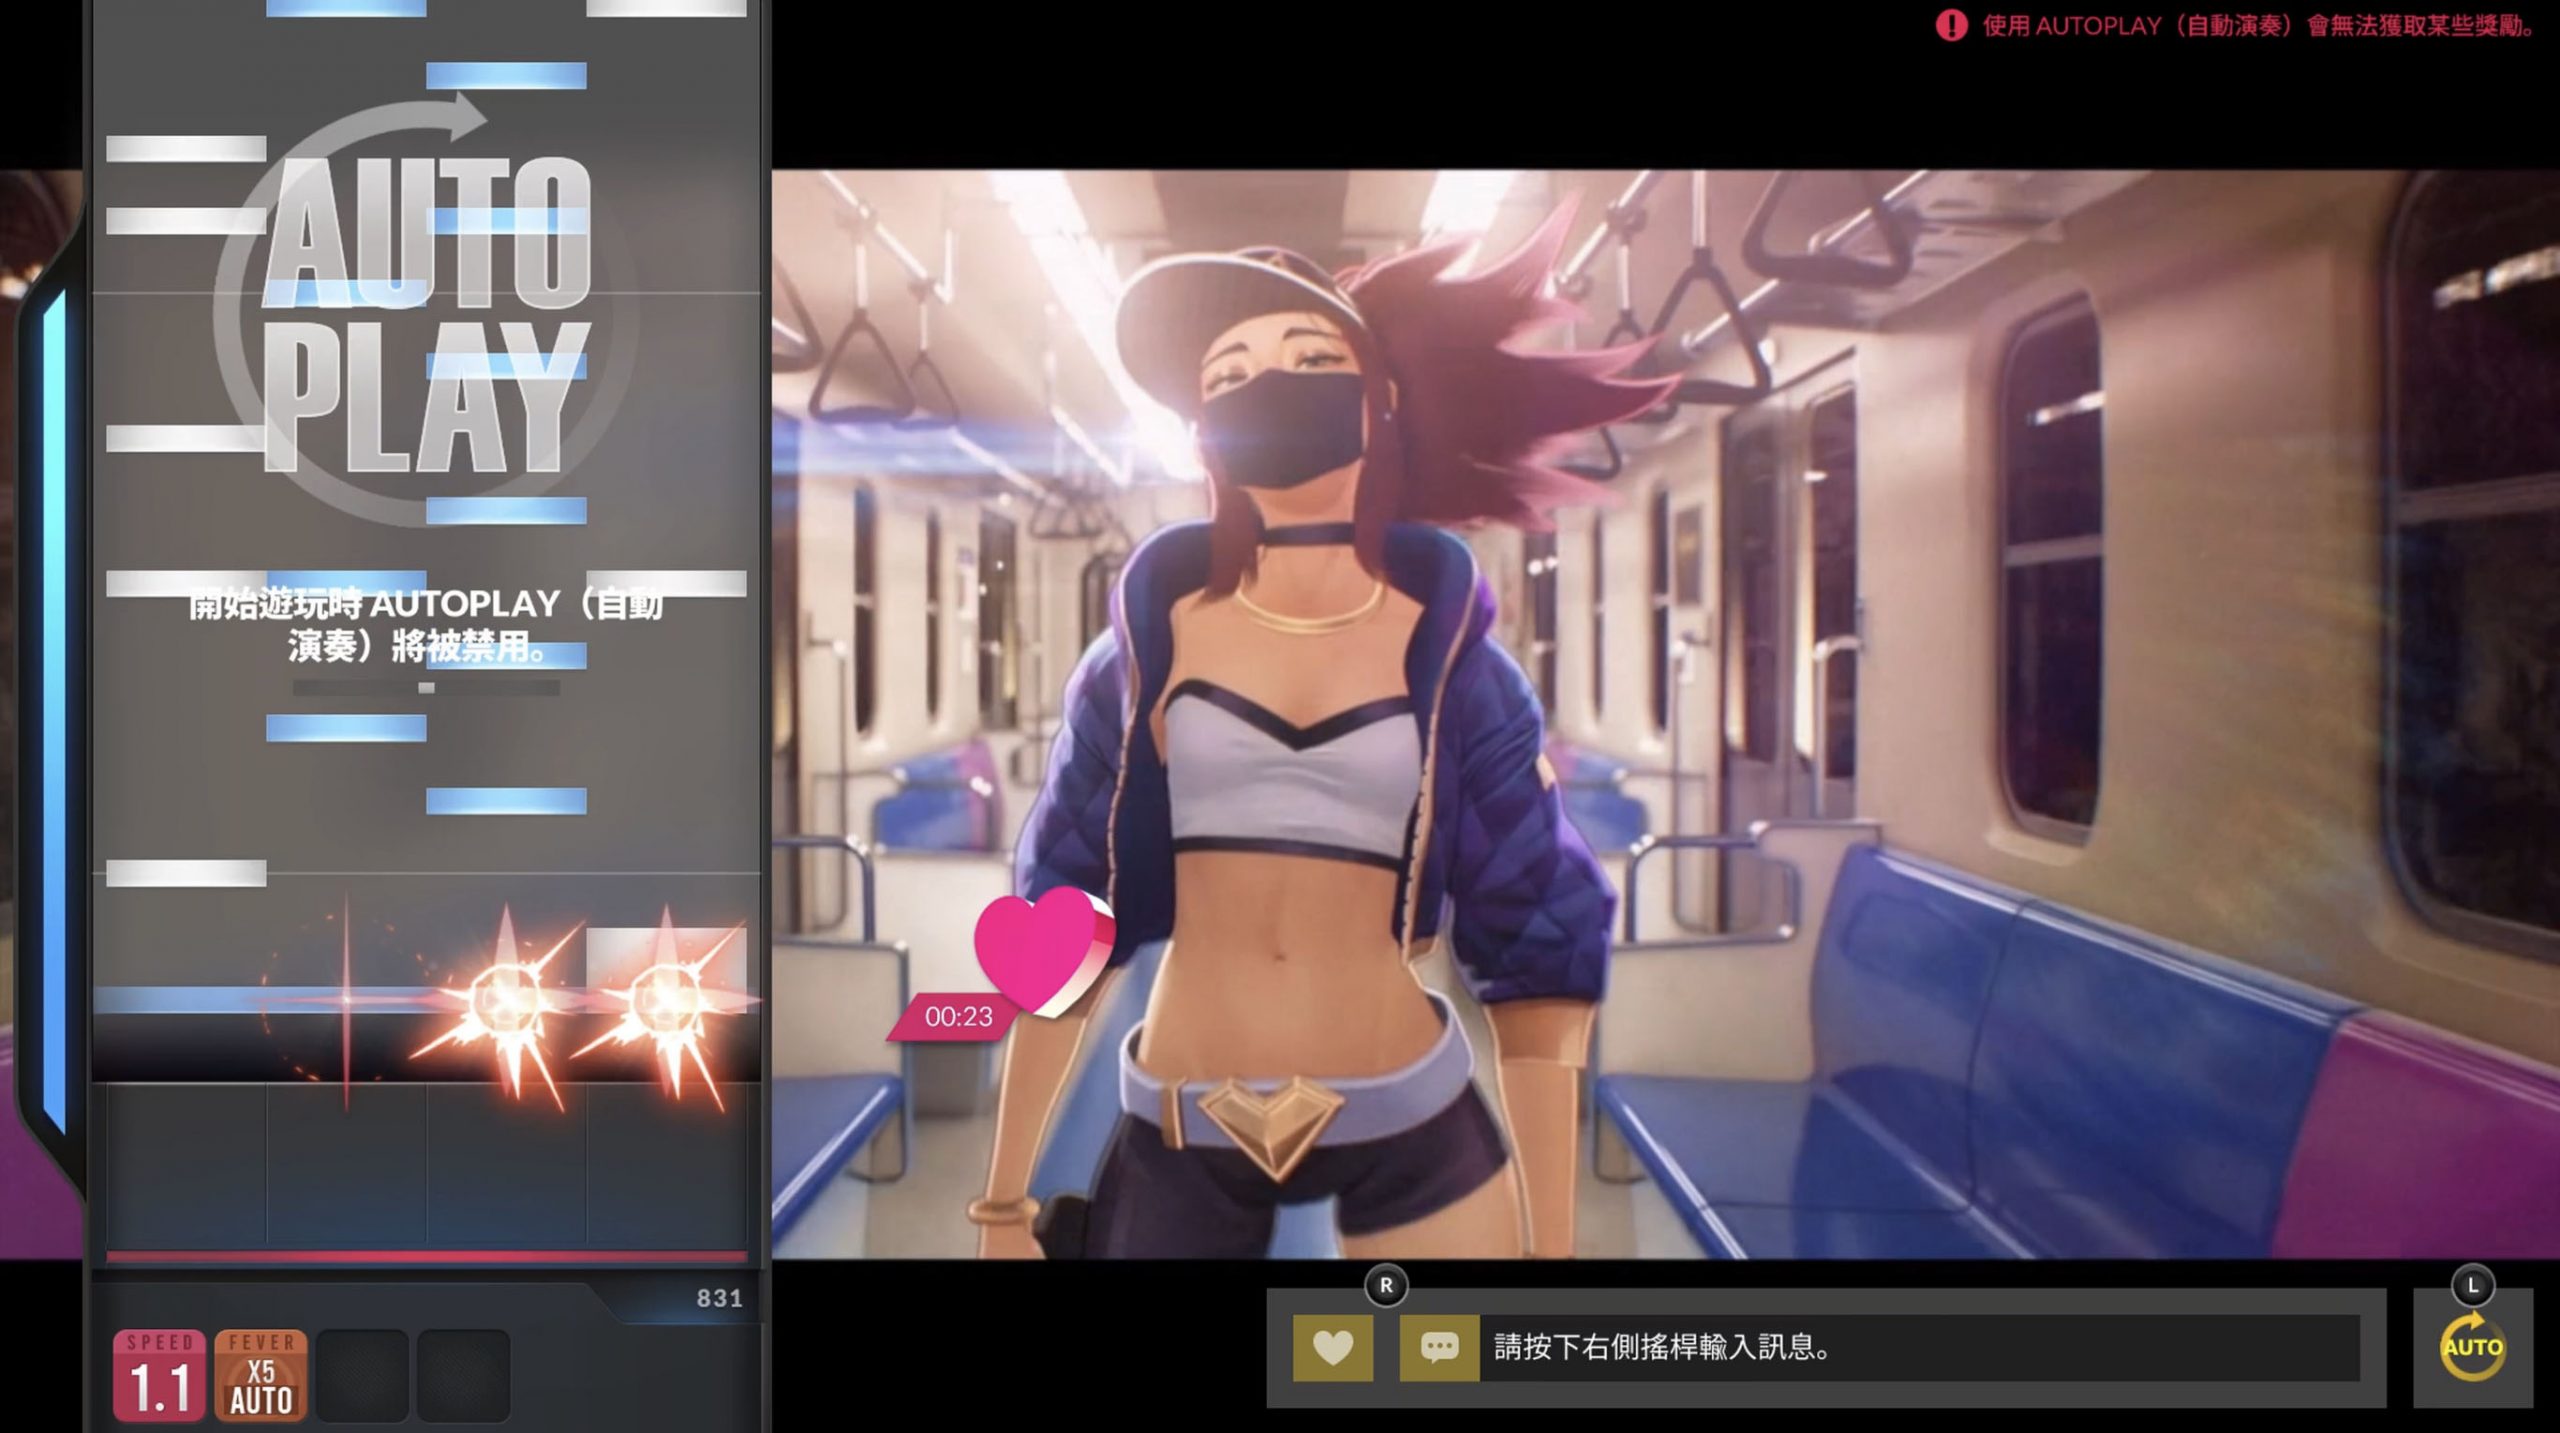The width and height of the screenshot is (2560, 1433).
Task: Click the red song progress bar
Action: click(x=426, y=1255)
